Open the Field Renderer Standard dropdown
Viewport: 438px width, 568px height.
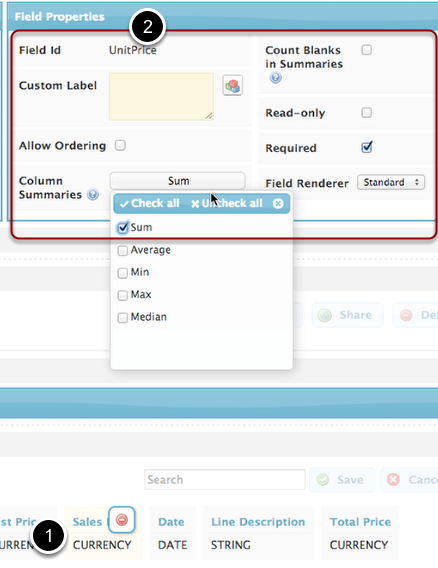(x=391, y=182)
